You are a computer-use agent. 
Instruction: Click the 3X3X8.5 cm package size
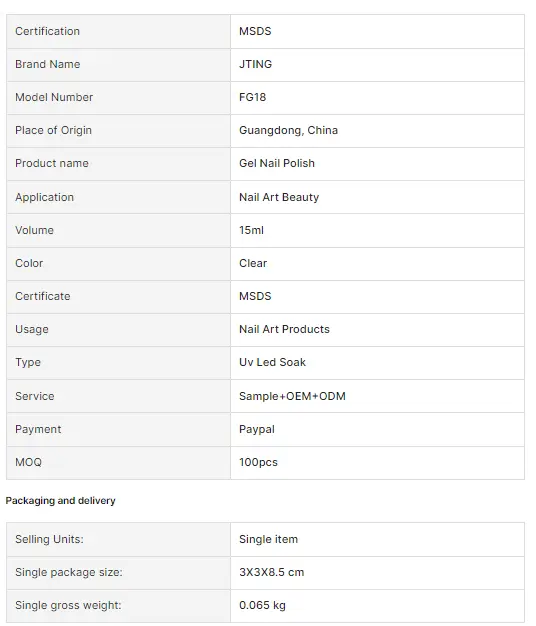coord(271,572)
